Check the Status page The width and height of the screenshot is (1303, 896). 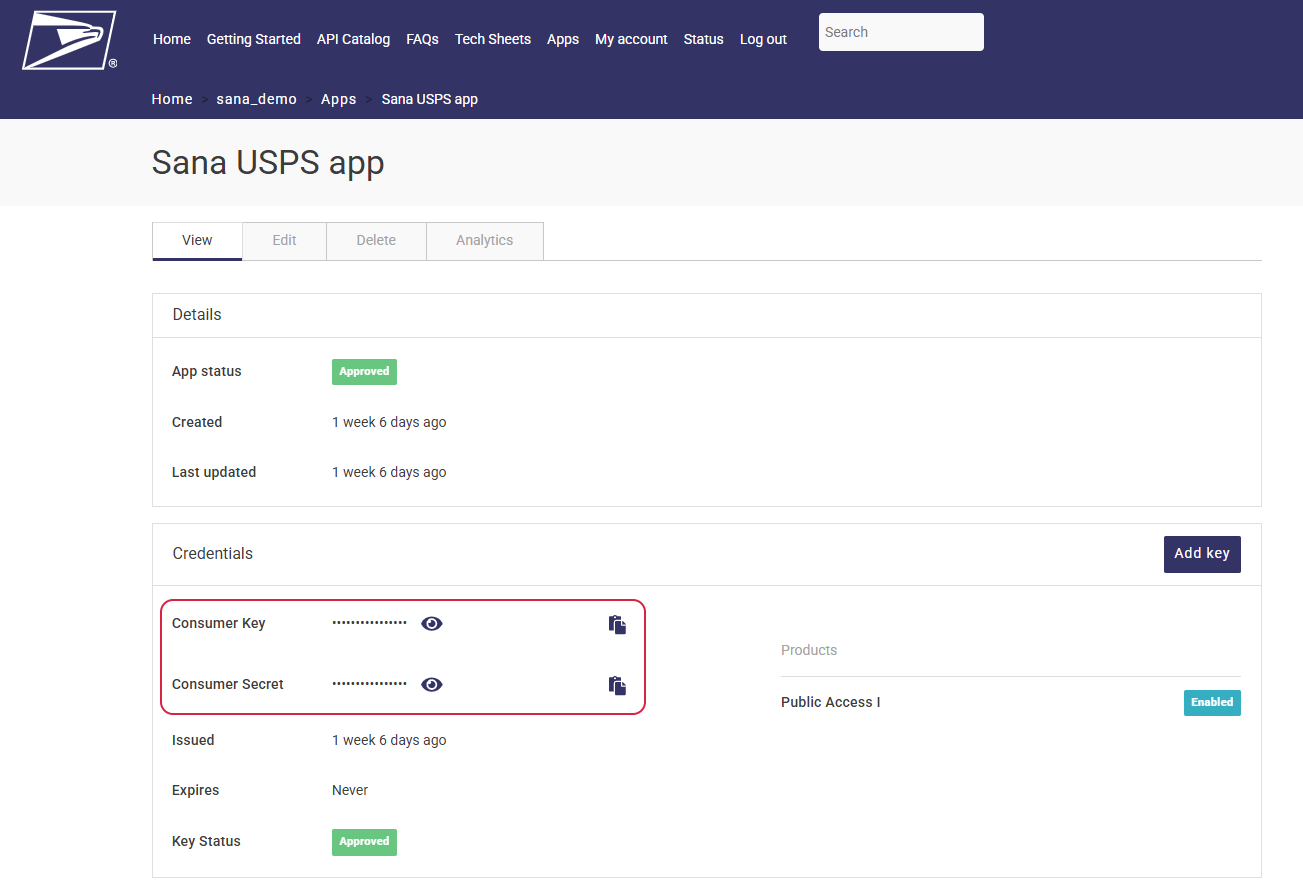704,39
